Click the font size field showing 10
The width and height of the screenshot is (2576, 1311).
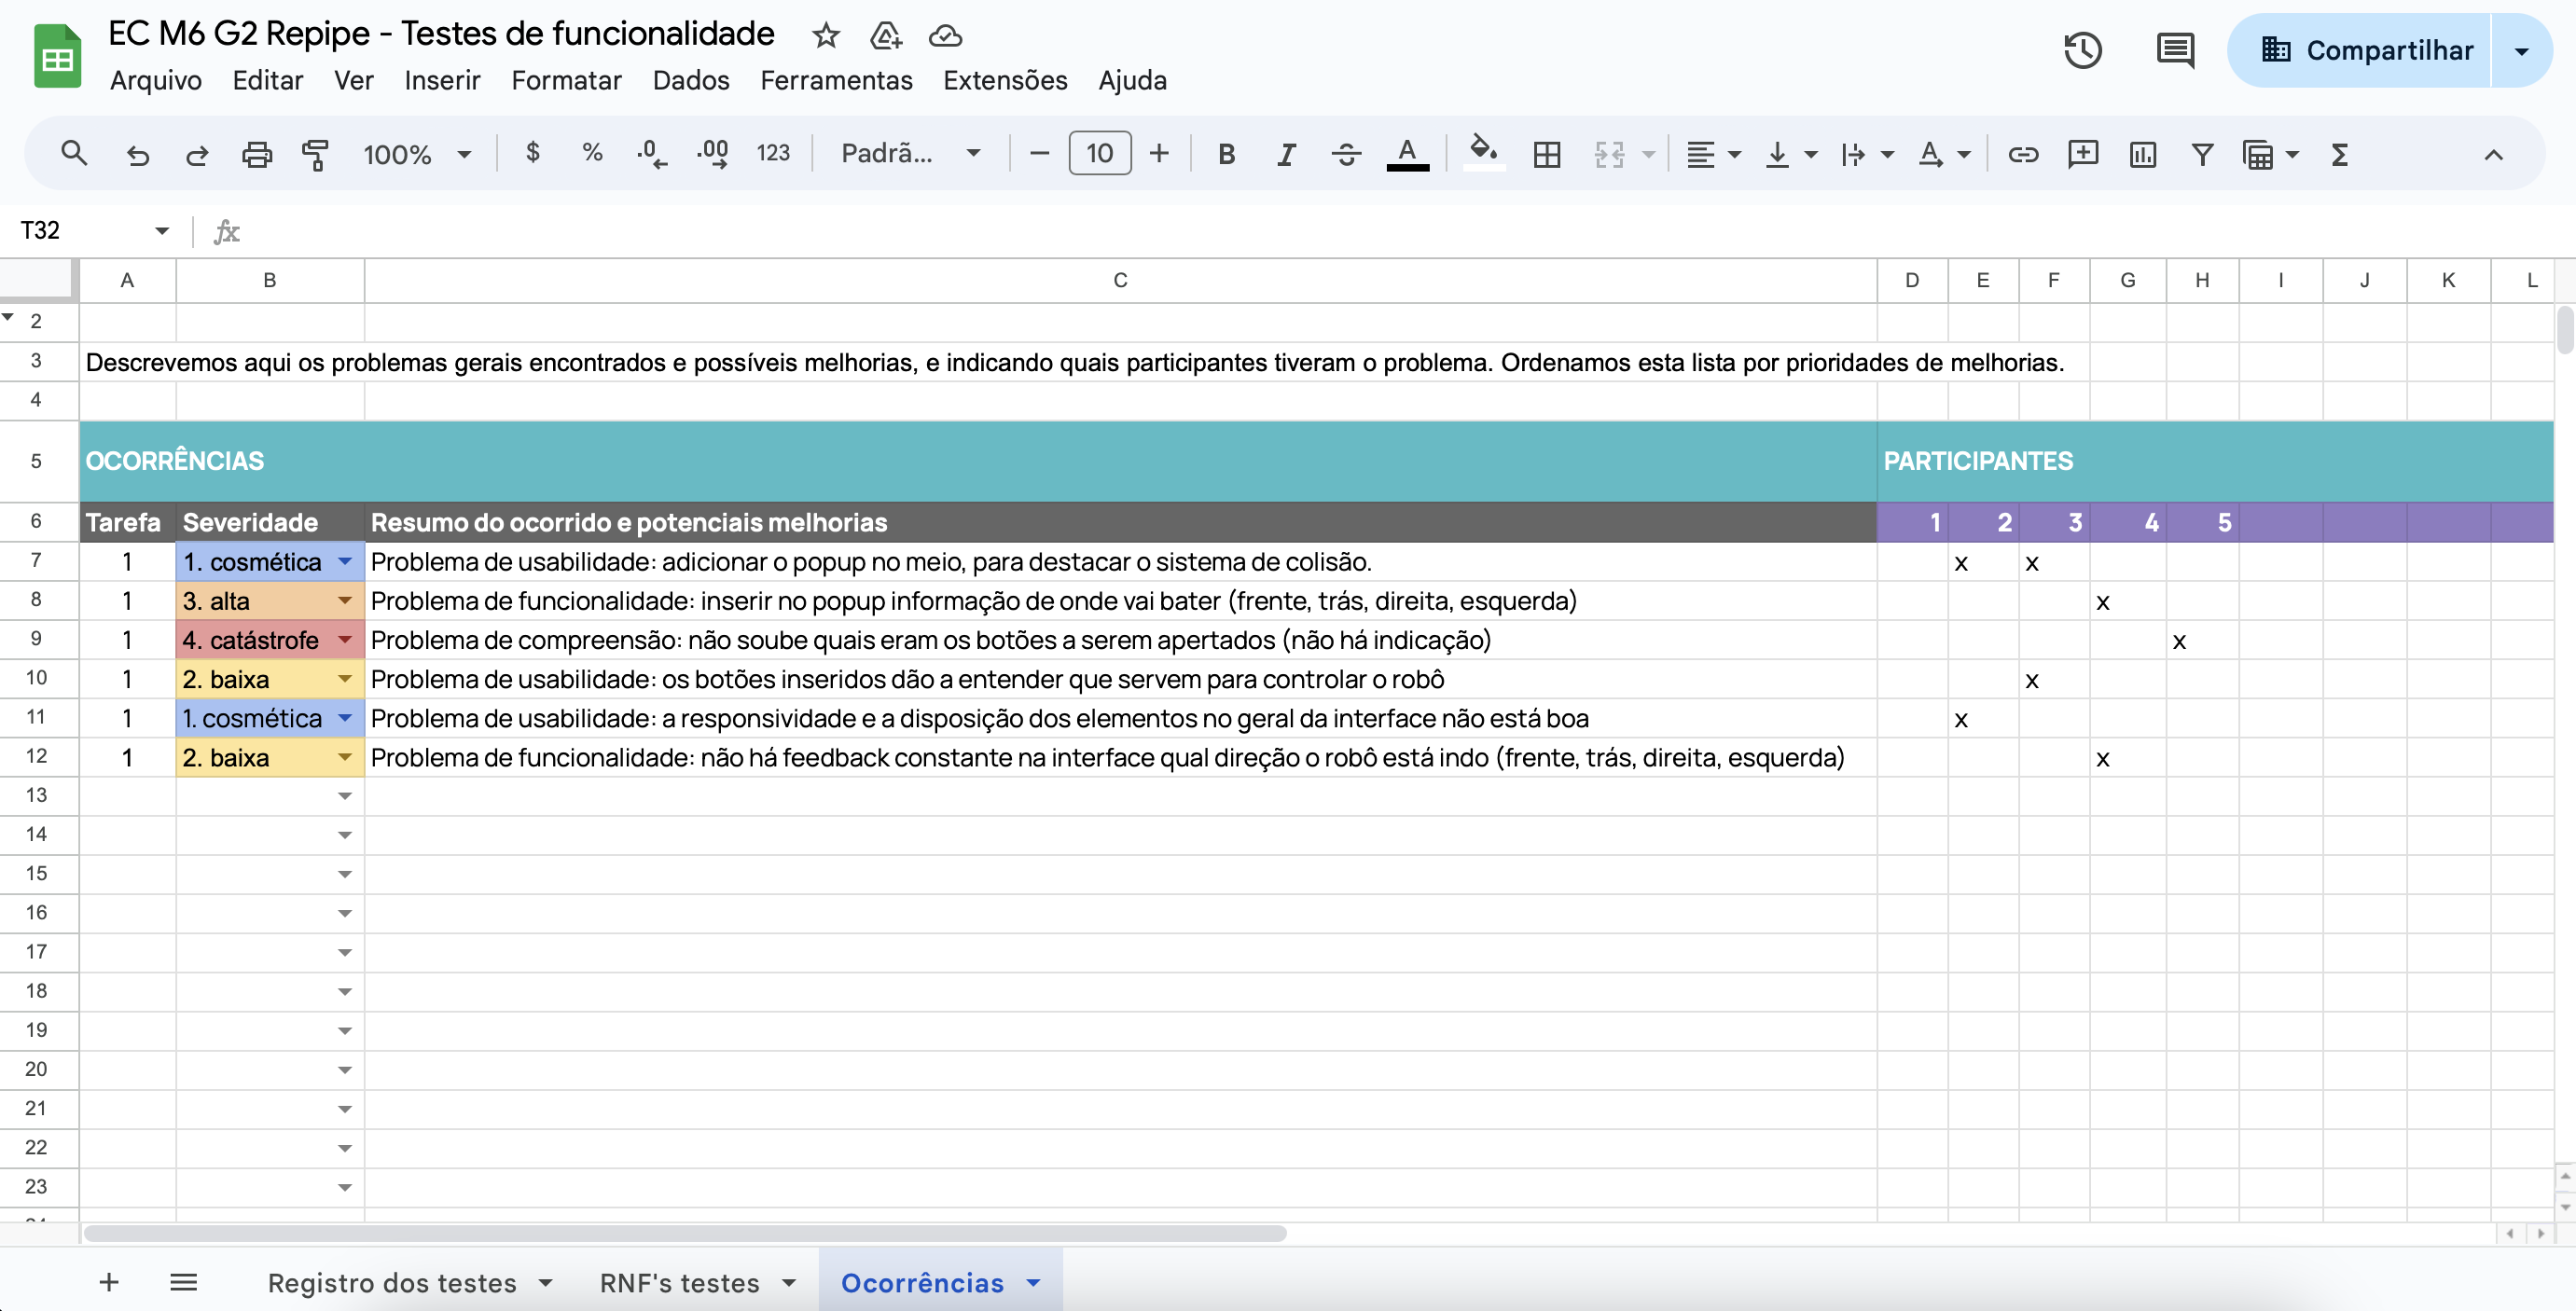(x=1100, y=153)
